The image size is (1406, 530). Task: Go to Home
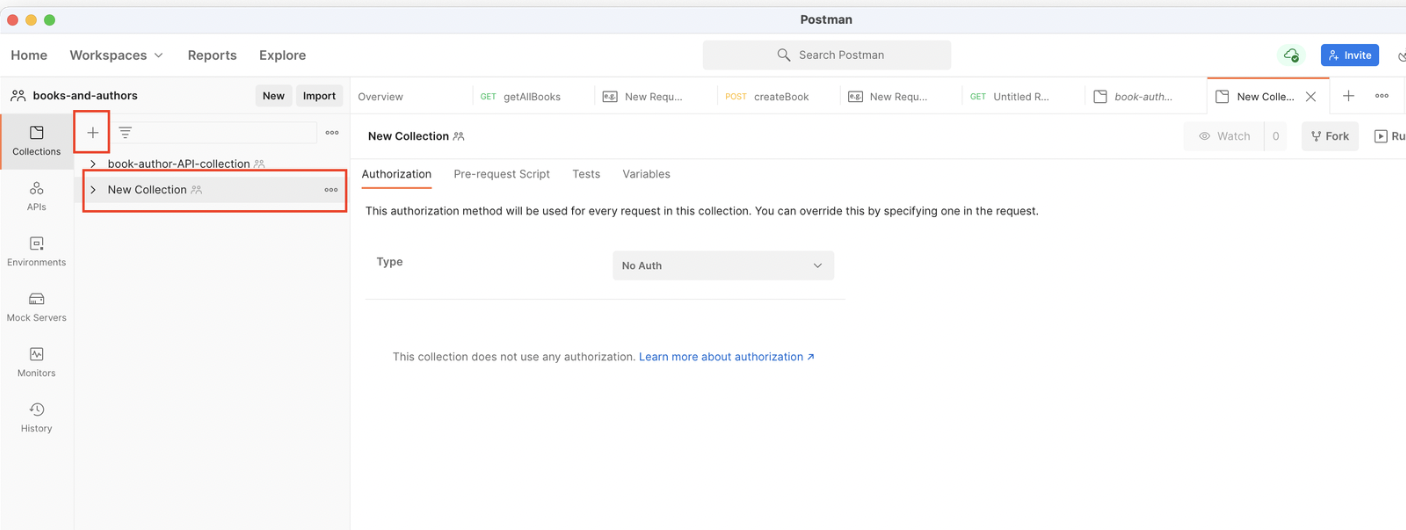(x=29, y=55)
